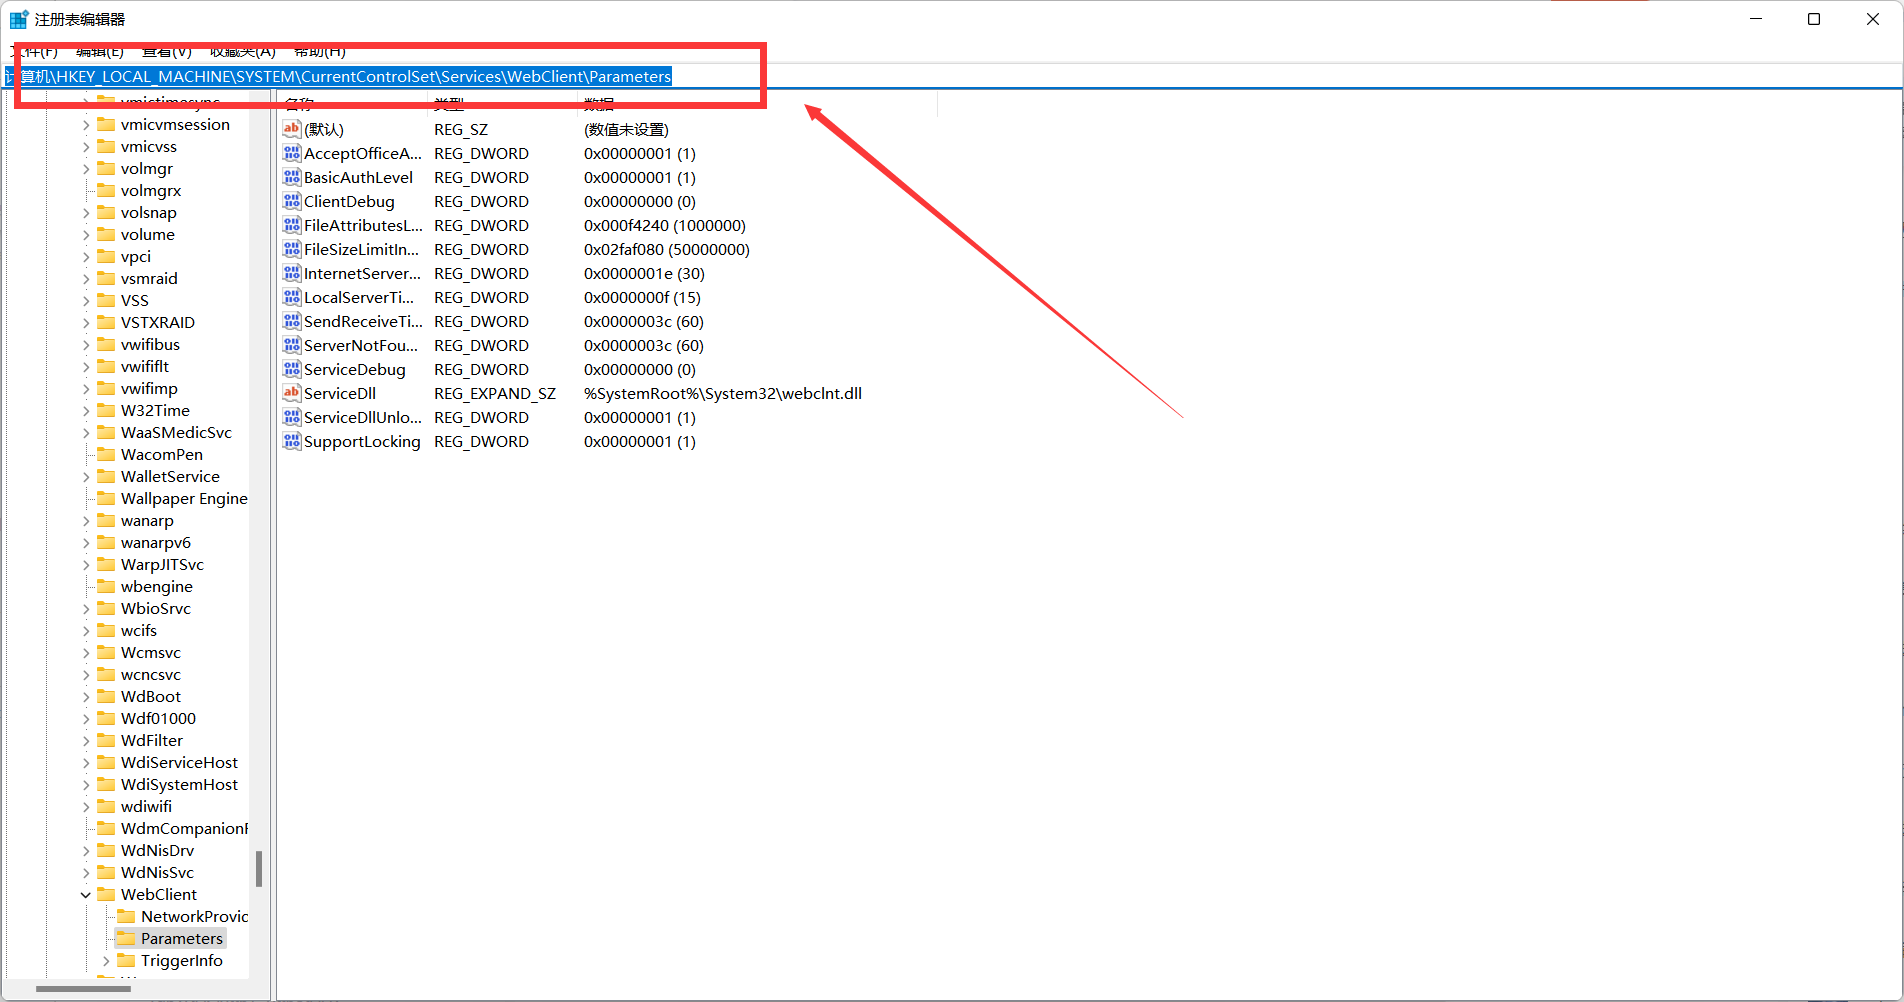Select the WdmCompanionF tree item

click(x=184, y=828)
